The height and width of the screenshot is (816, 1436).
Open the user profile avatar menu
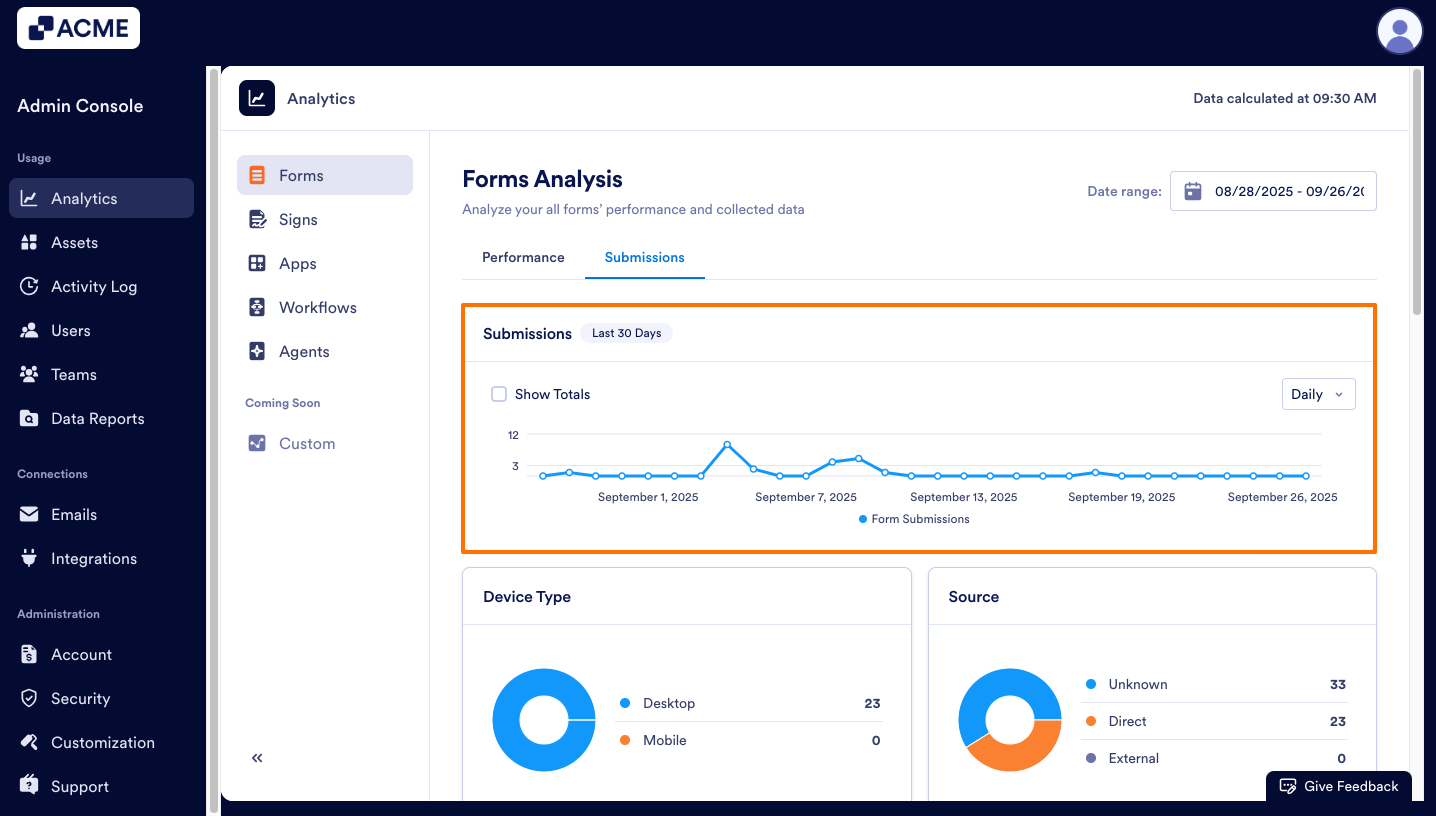(x=1399, y=31)
